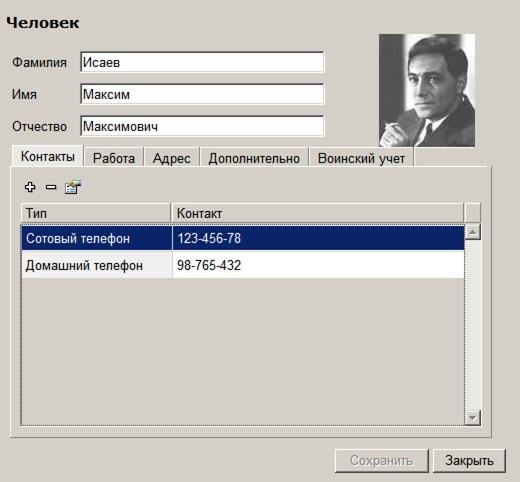The image size is (520, 482).
Task: Click the Закрыть button
Action: click(x=469, y=461)
